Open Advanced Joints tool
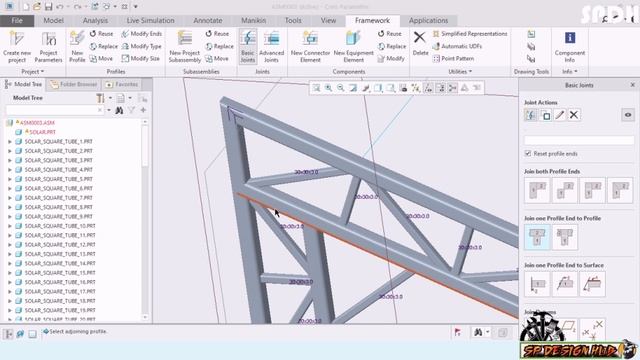 271,47
